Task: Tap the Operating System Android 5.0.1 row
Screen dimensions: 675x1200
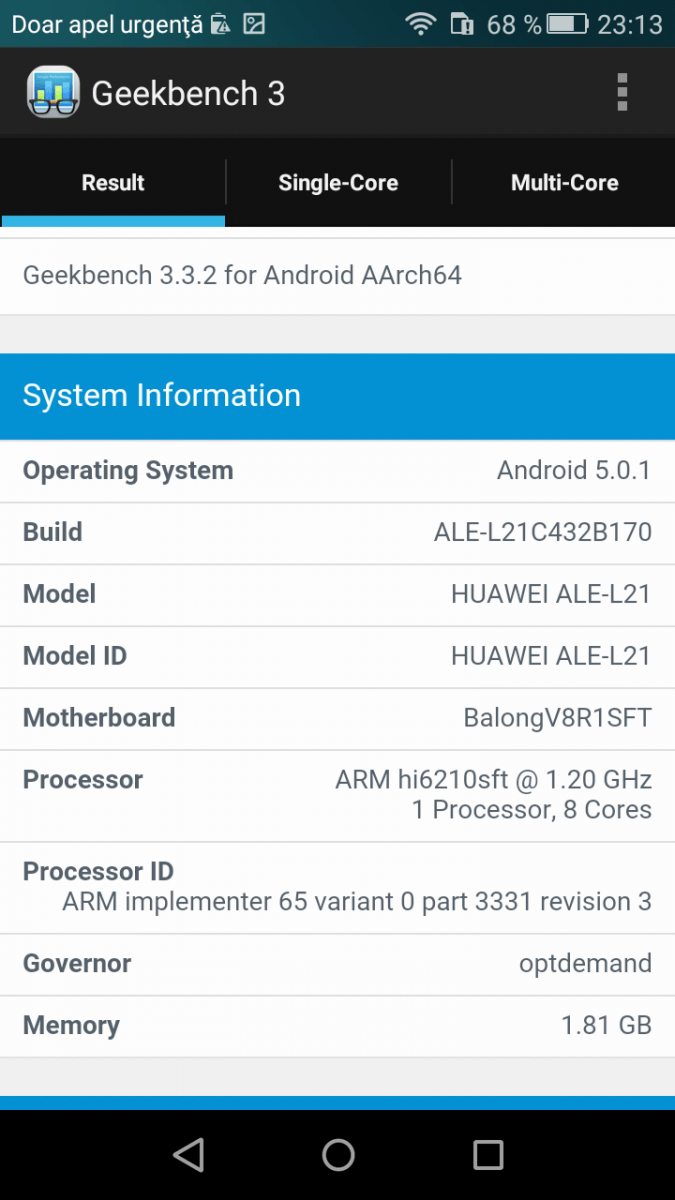Action: 337,471
